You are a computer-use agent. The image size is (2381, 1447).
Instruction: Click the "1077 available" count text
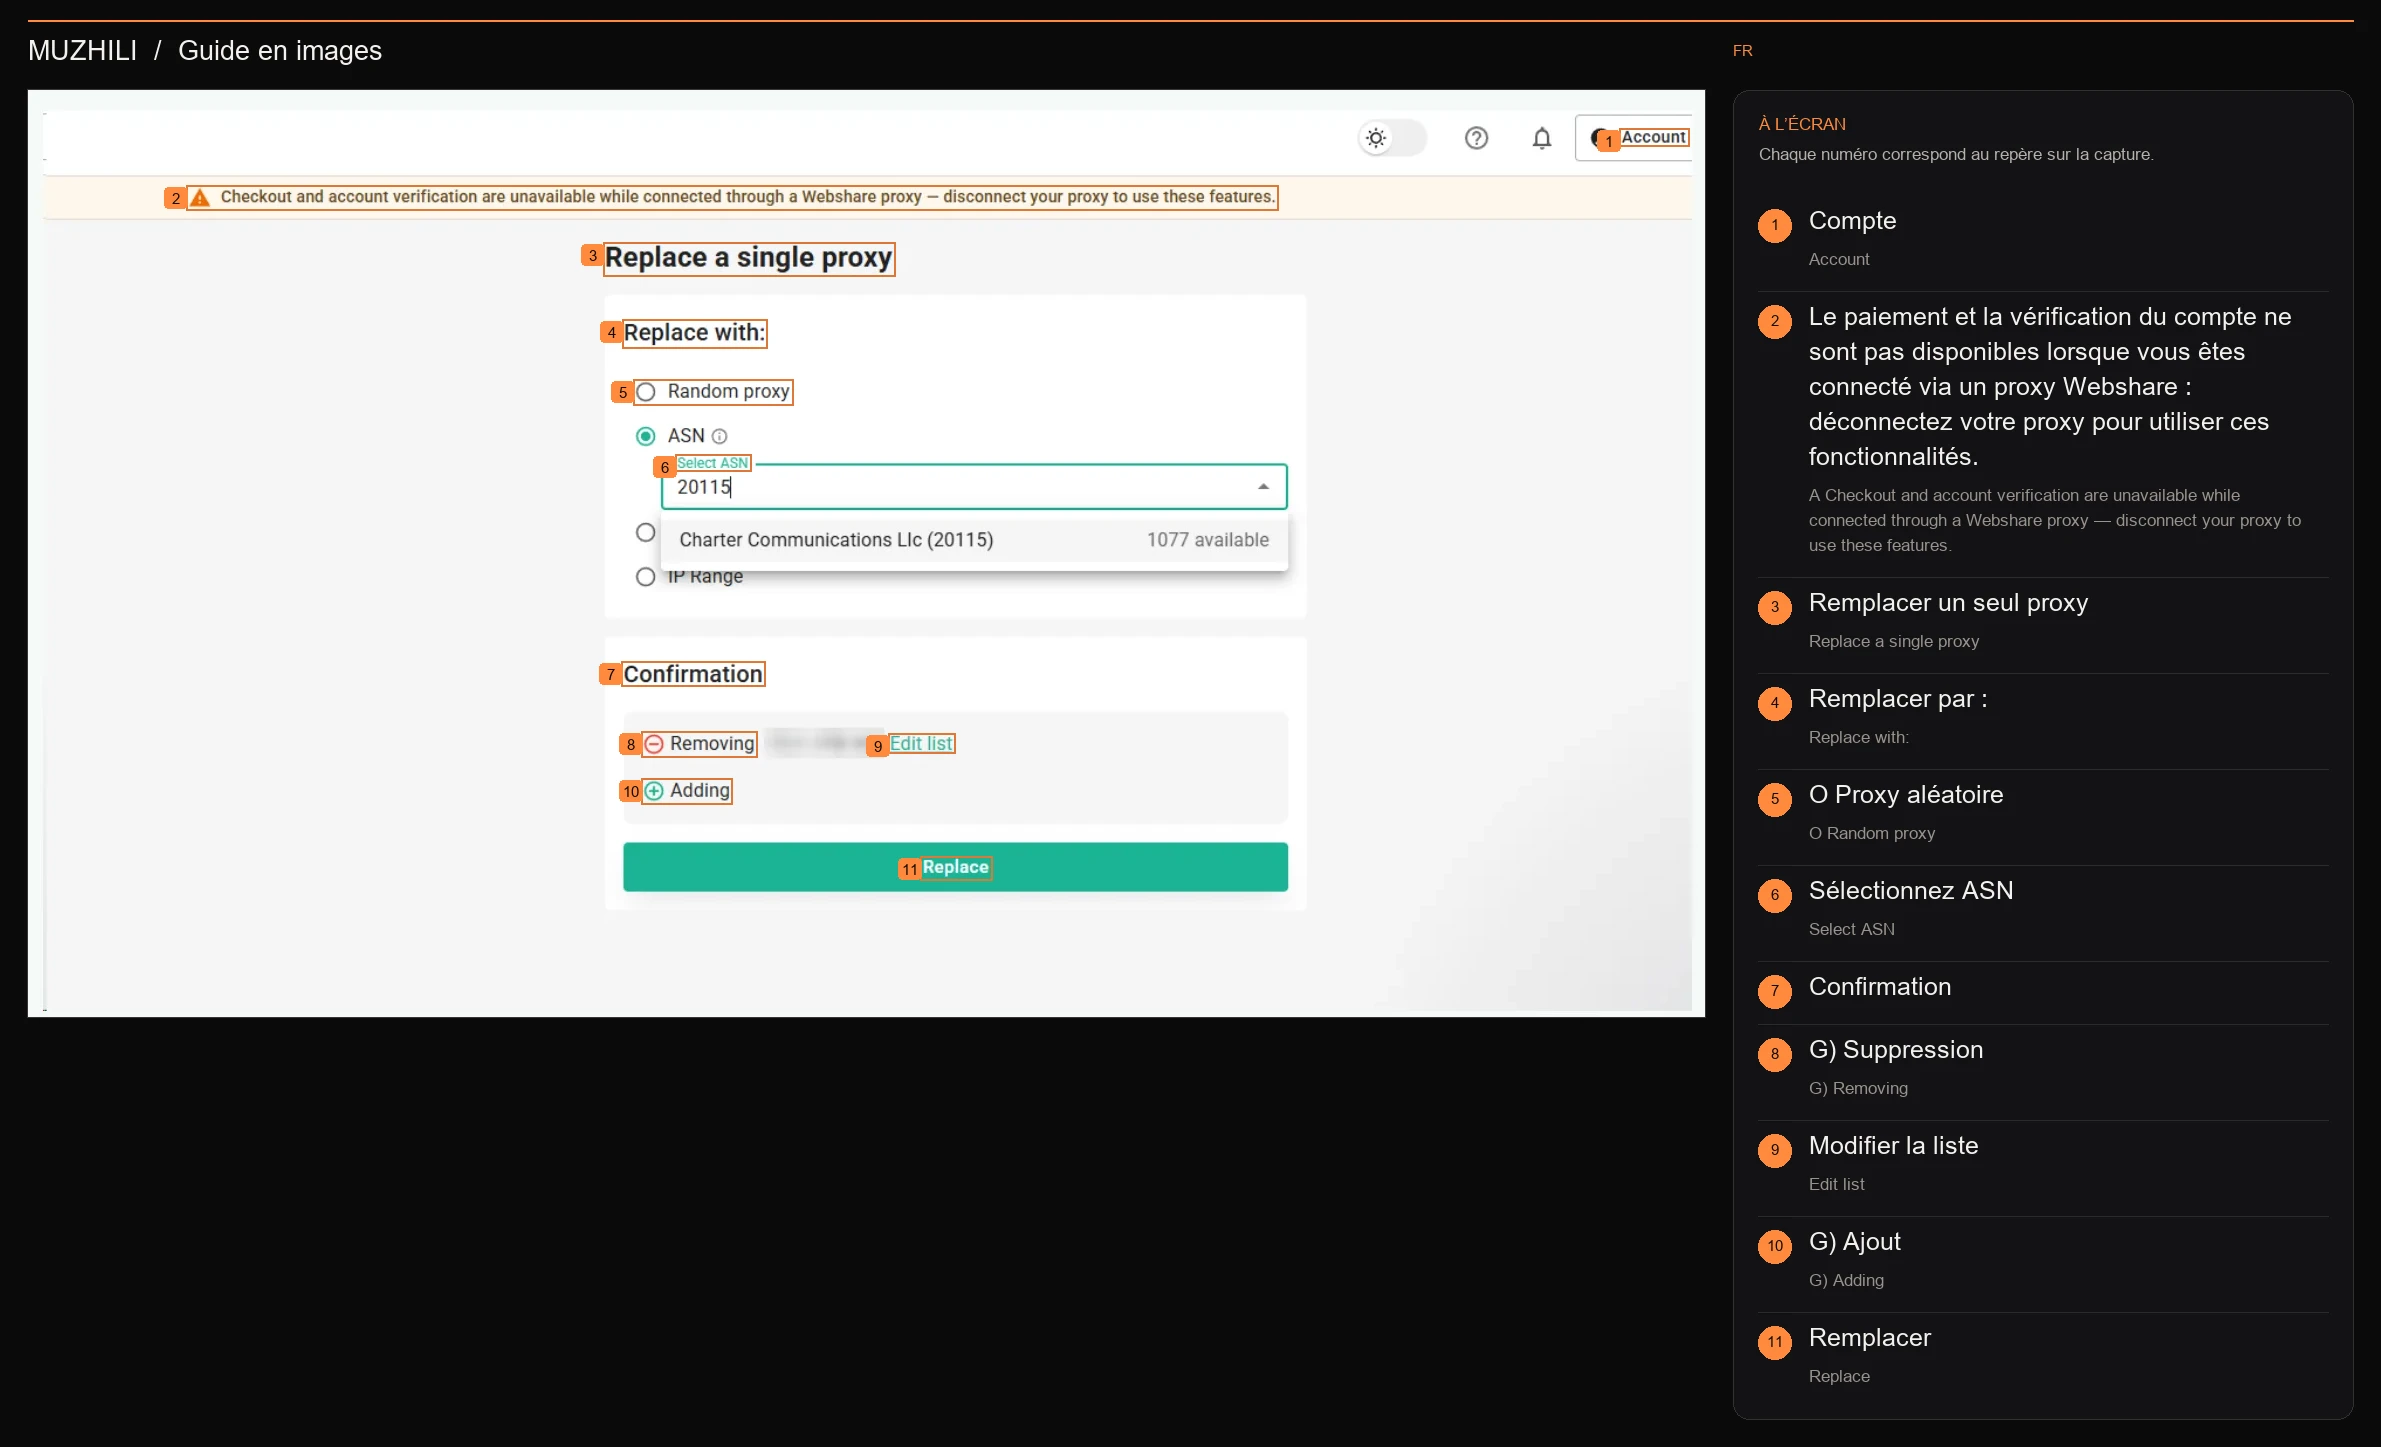[1208, 540]
